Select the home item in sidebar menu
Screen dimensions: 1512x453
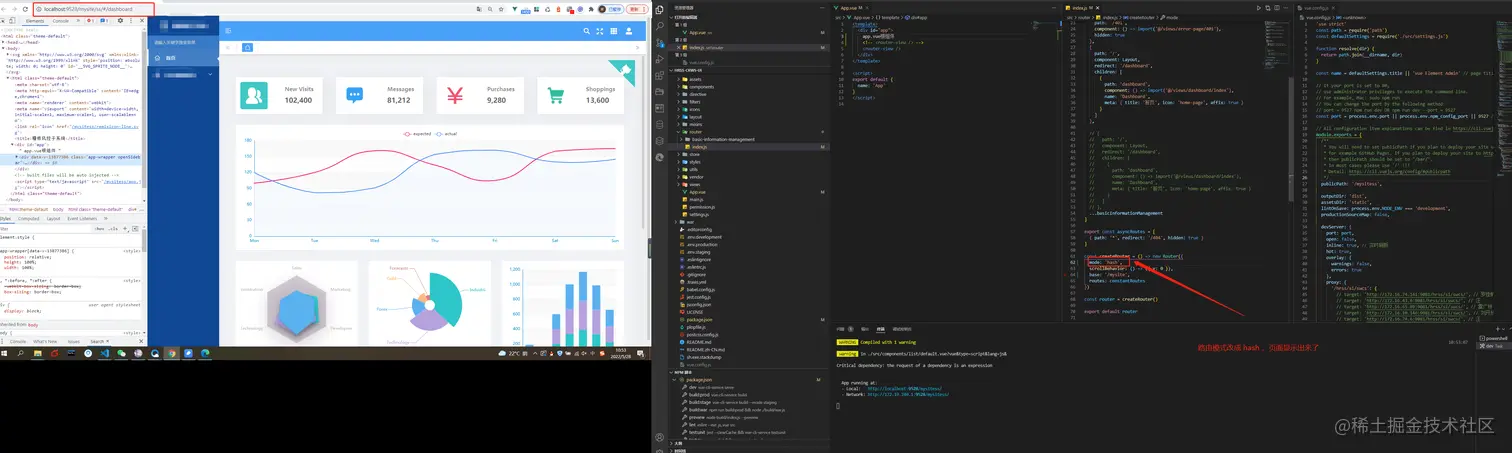[x=183, y=58]
